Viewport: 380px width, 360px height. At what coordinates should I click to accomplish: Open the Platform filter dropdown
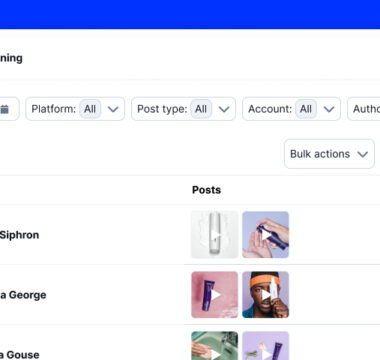coord(75,109)
